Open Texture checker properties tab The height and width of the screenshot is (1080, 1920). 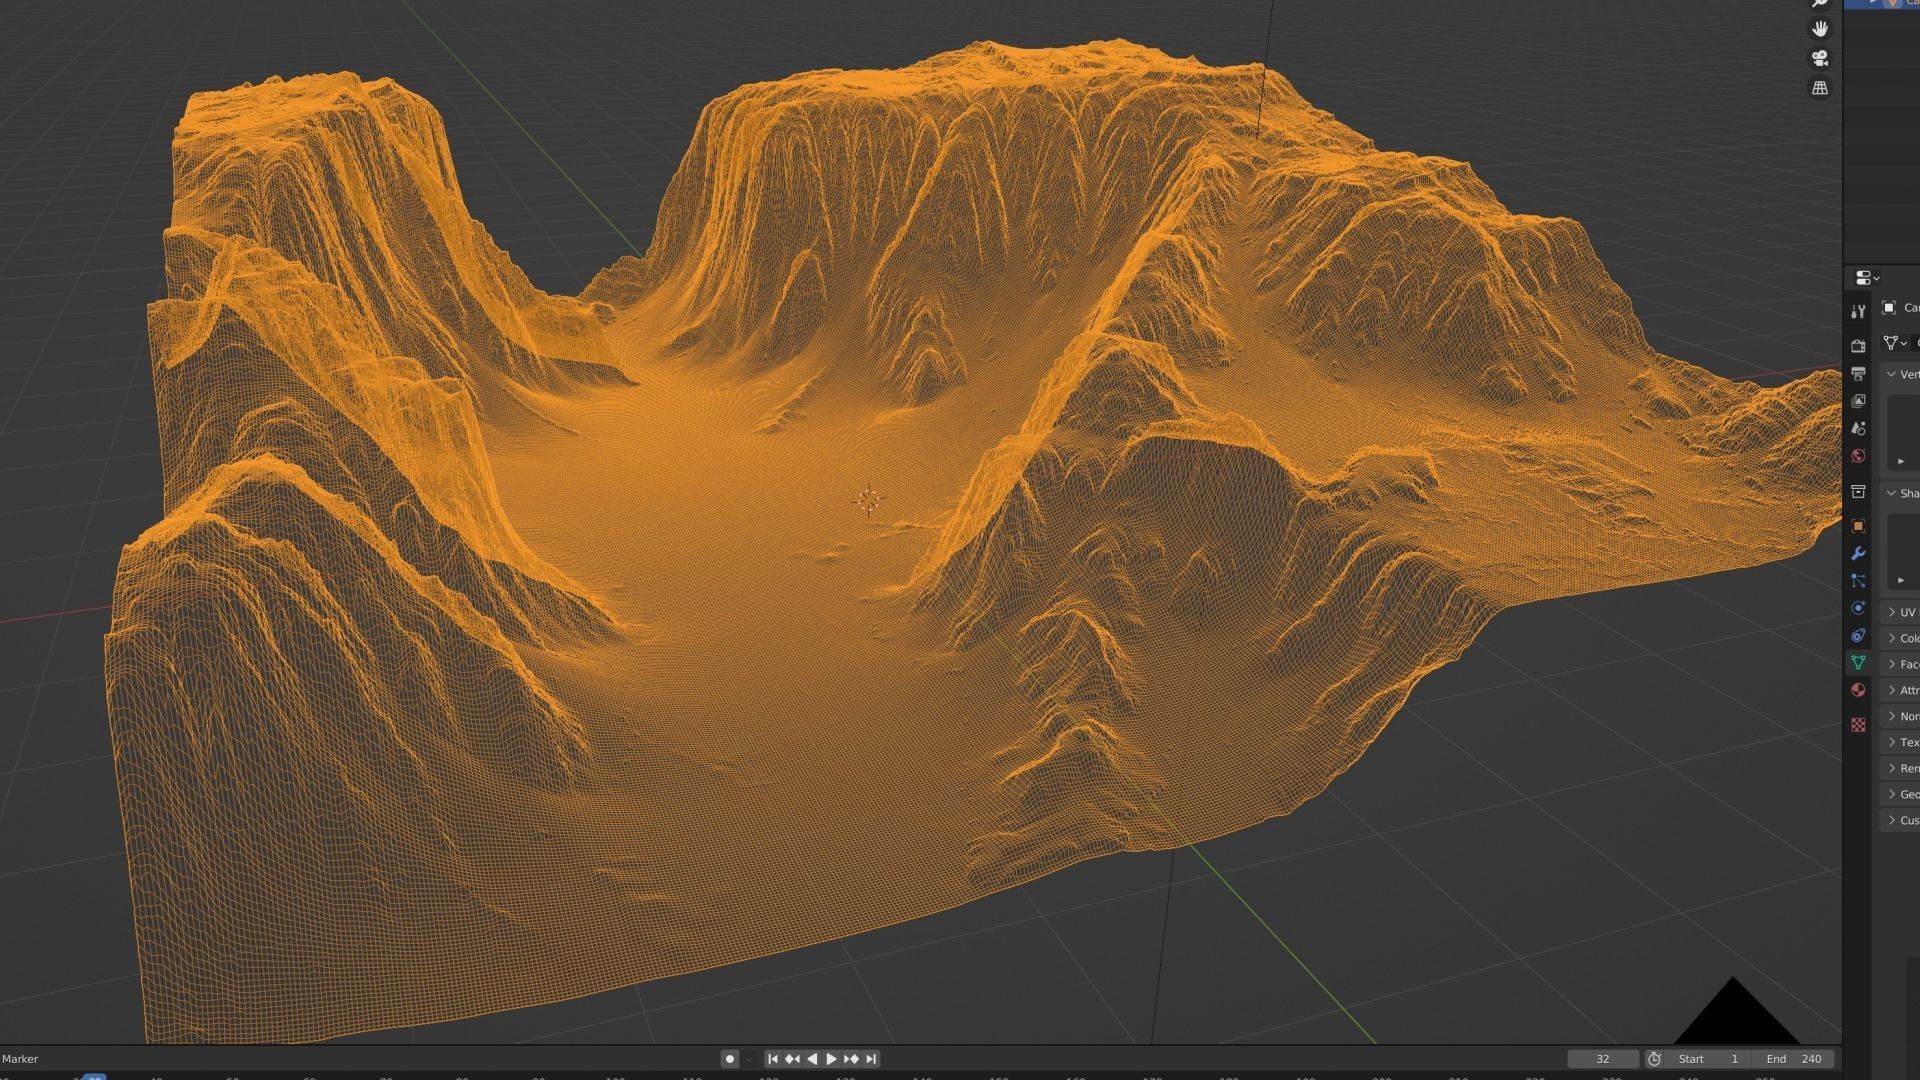pyautogui.click(x=1858, y=725)
